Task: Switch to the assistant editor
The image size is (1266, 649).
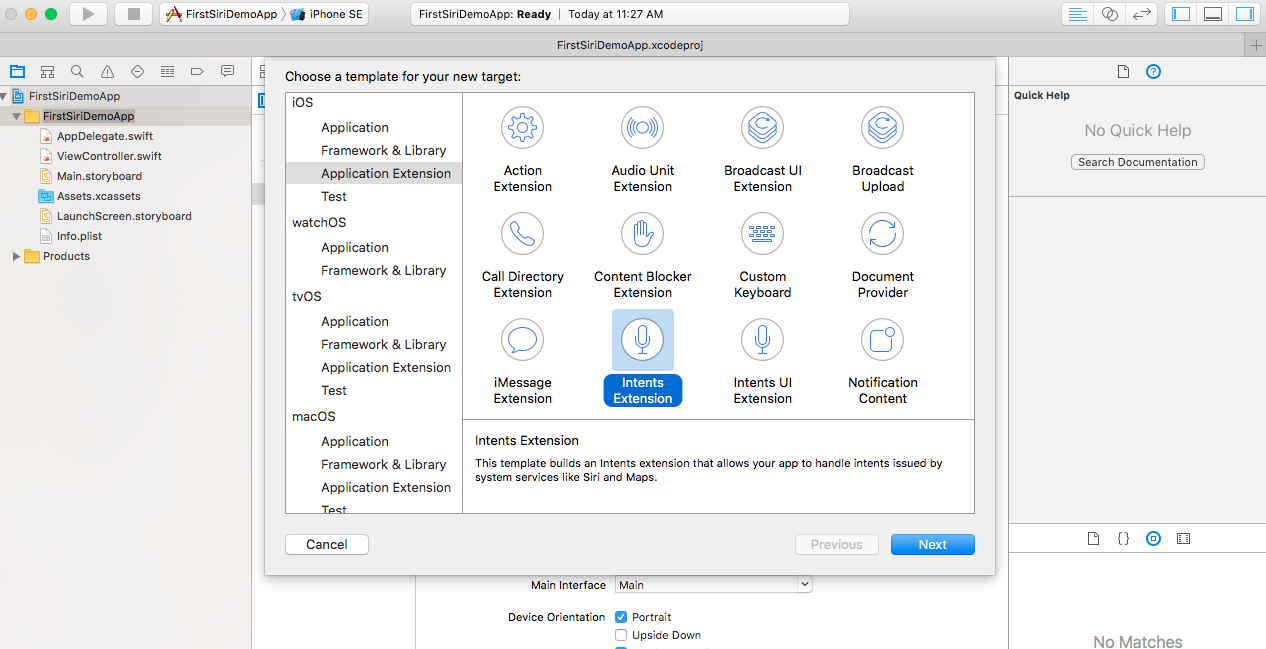Action: coord(1109,14)
